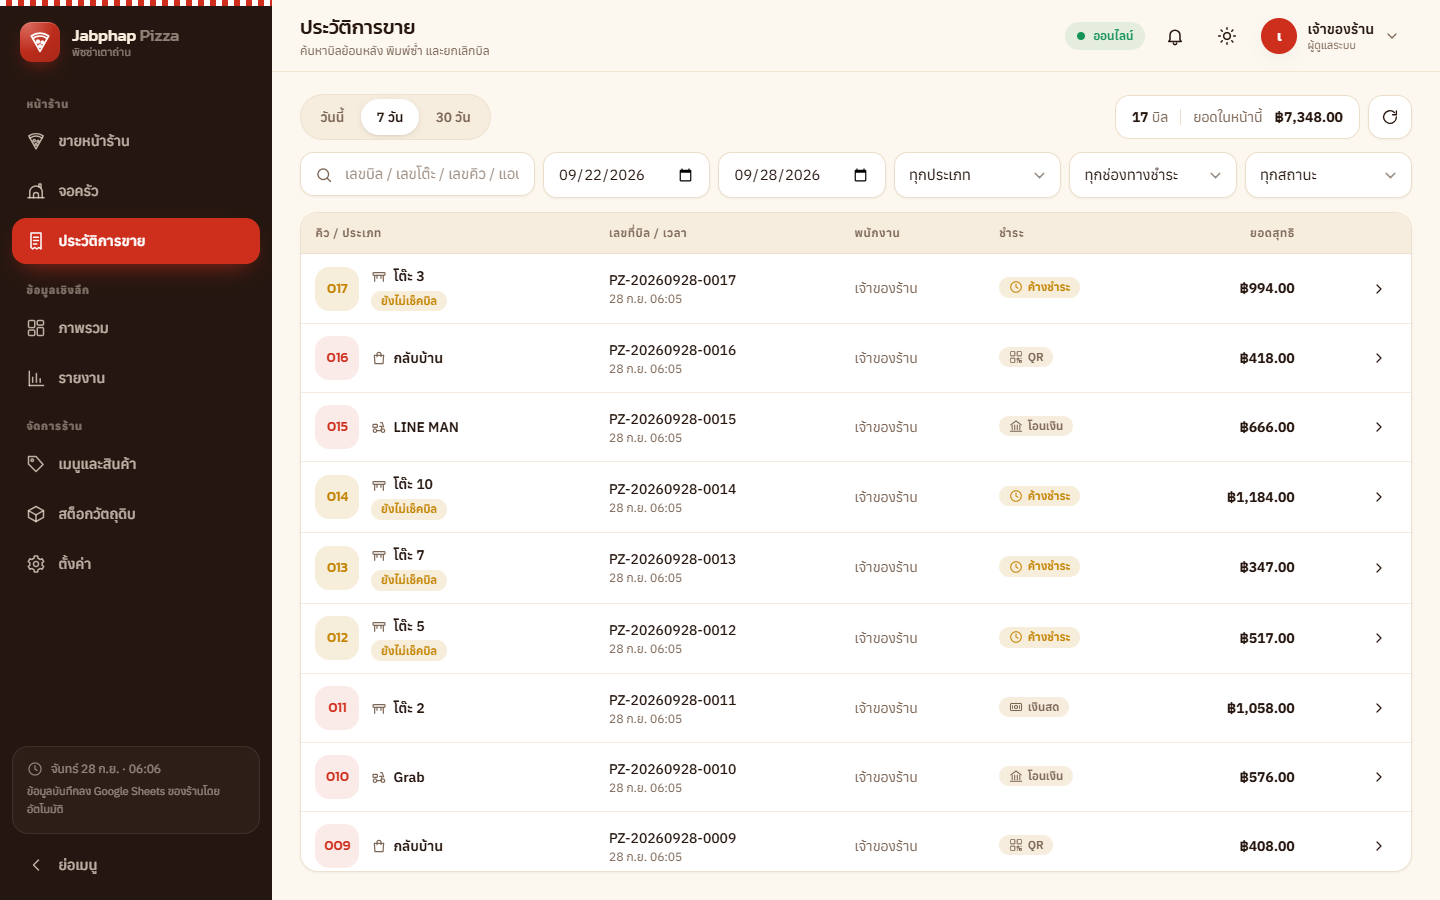The width and height of the screenshot is (1440, 900).
Task: Open ทุกสถานะ status dropdown
Action: click(1328, 175)
